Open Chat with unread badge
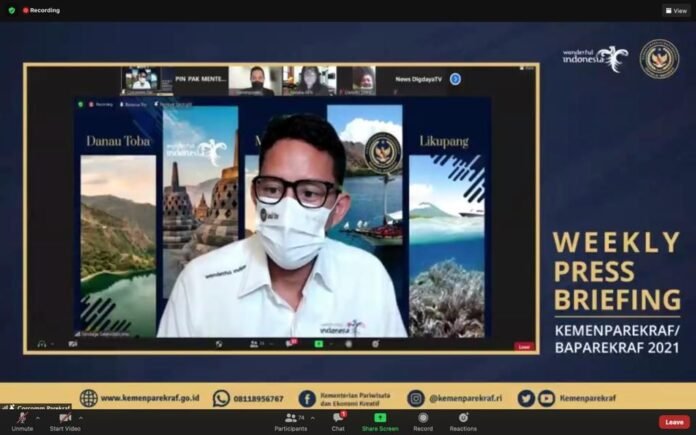Viewport: 696px width, 435px height. (338, 422)
